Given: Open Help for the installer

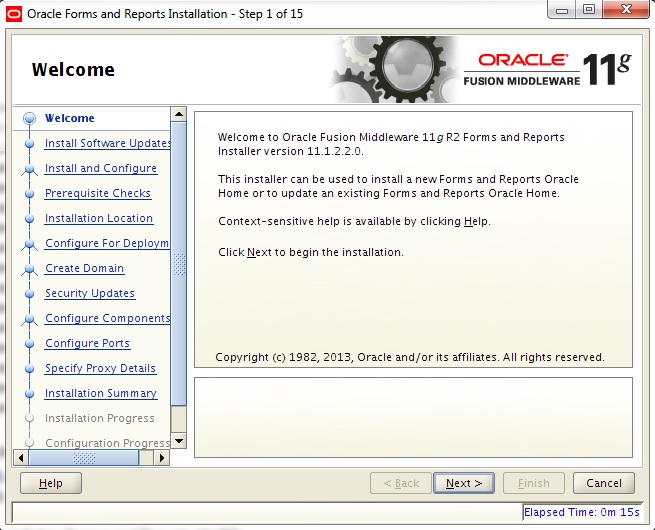Looking at the screenshot, I should [51, 483].
